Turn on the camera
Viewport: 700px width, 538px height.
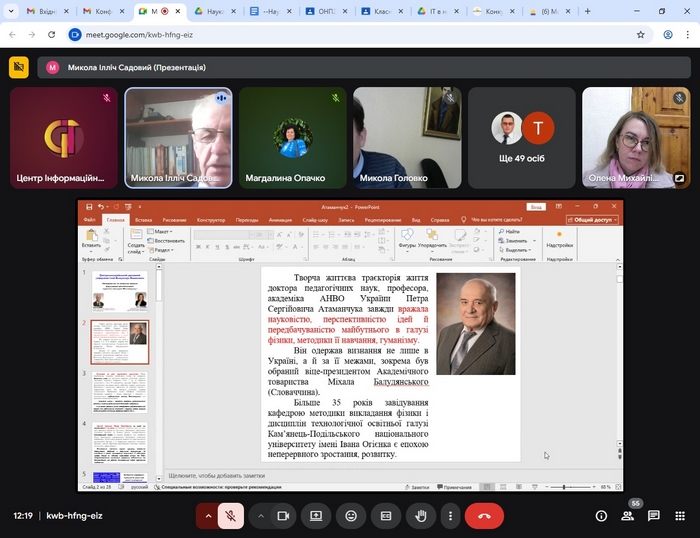click(283, 516)
